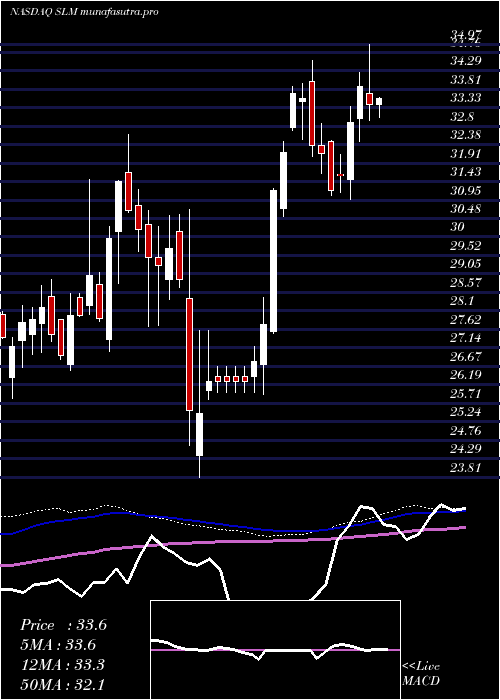
Task: Select the 31.91 price axis label
Action: click(x=466, y=154)
